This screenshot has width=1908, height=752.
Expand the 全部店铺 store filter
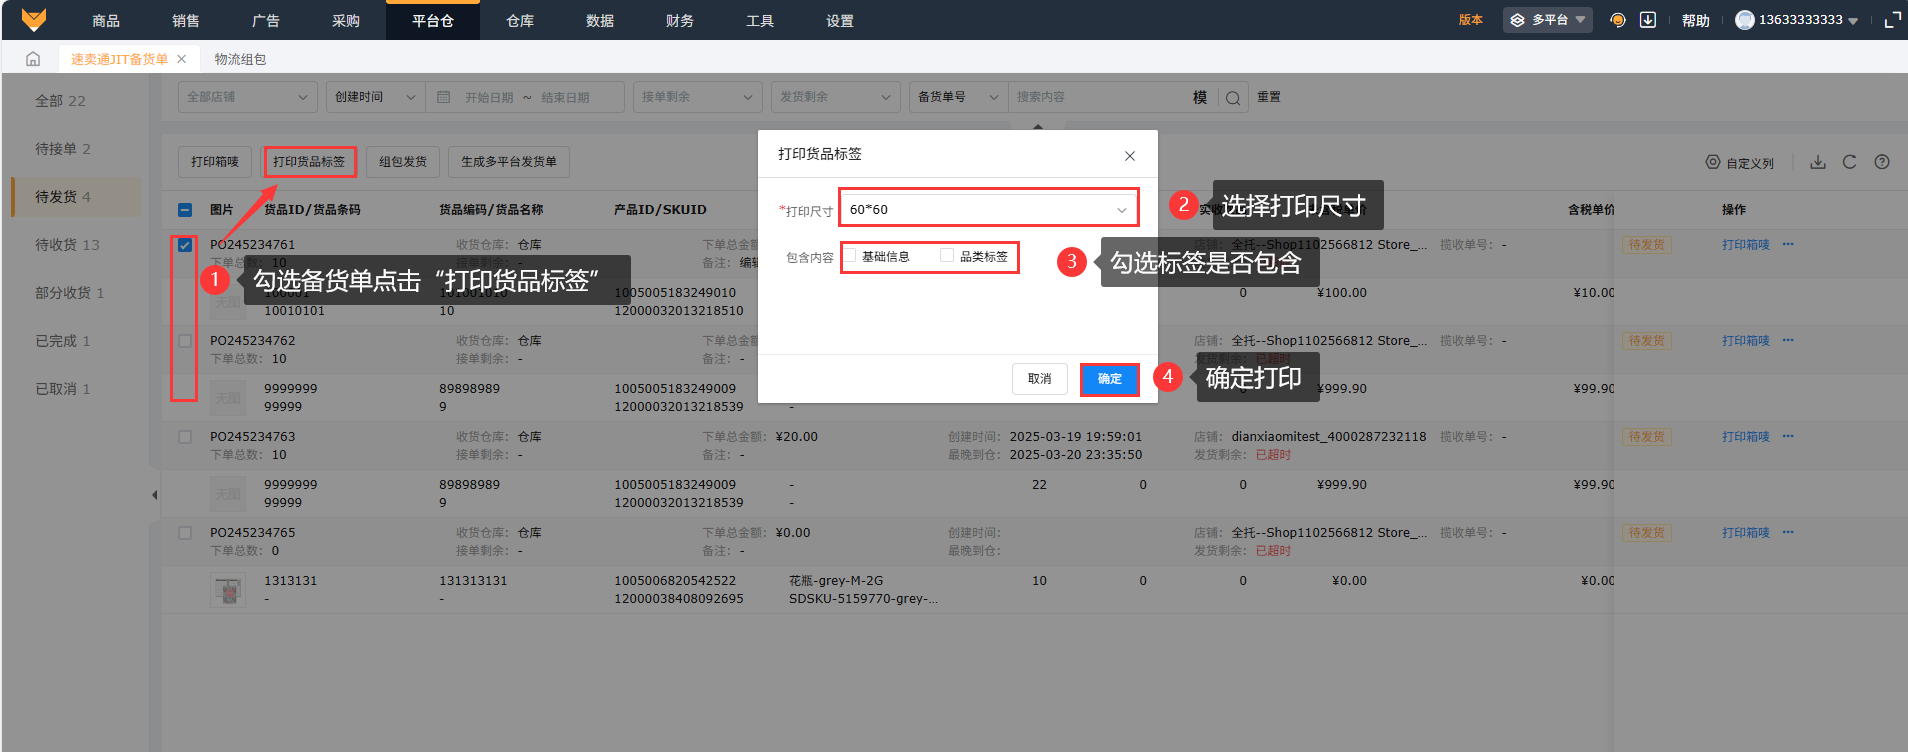[x=247, y=97]
